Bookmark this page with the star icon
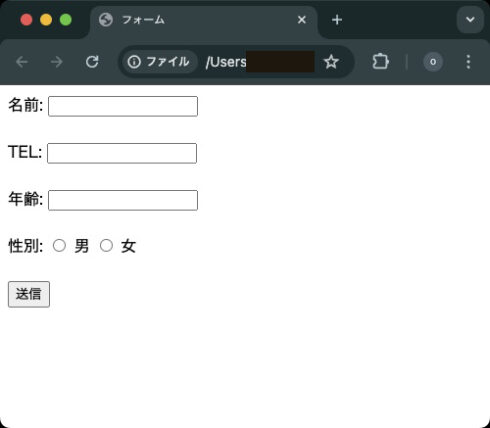Image resolution: width=490 pixels, height=428 pixels. (331, 62)
